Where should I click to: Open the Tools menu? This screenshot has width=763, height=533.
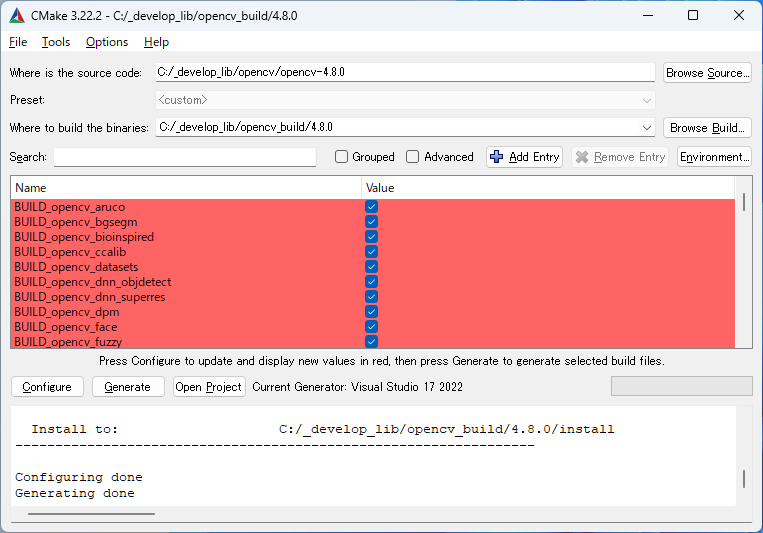pyautogui.click(x=56, y=42)
